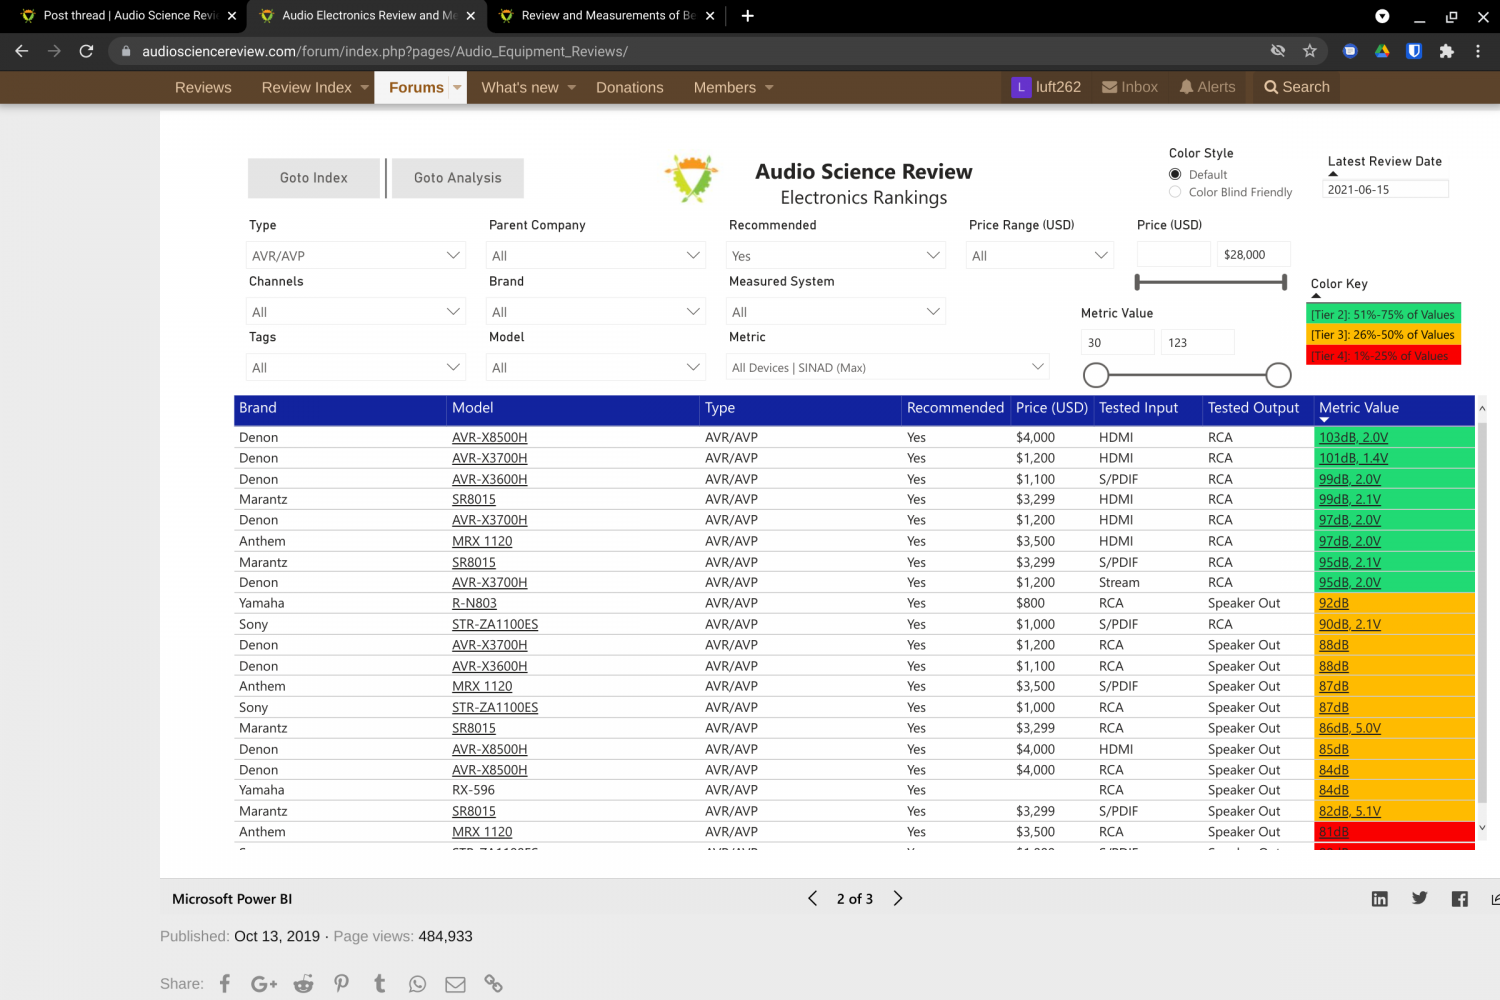This screenshot has height=1000, width=1500.
Task: Open Channels dropdown
Action: (356, 312)
